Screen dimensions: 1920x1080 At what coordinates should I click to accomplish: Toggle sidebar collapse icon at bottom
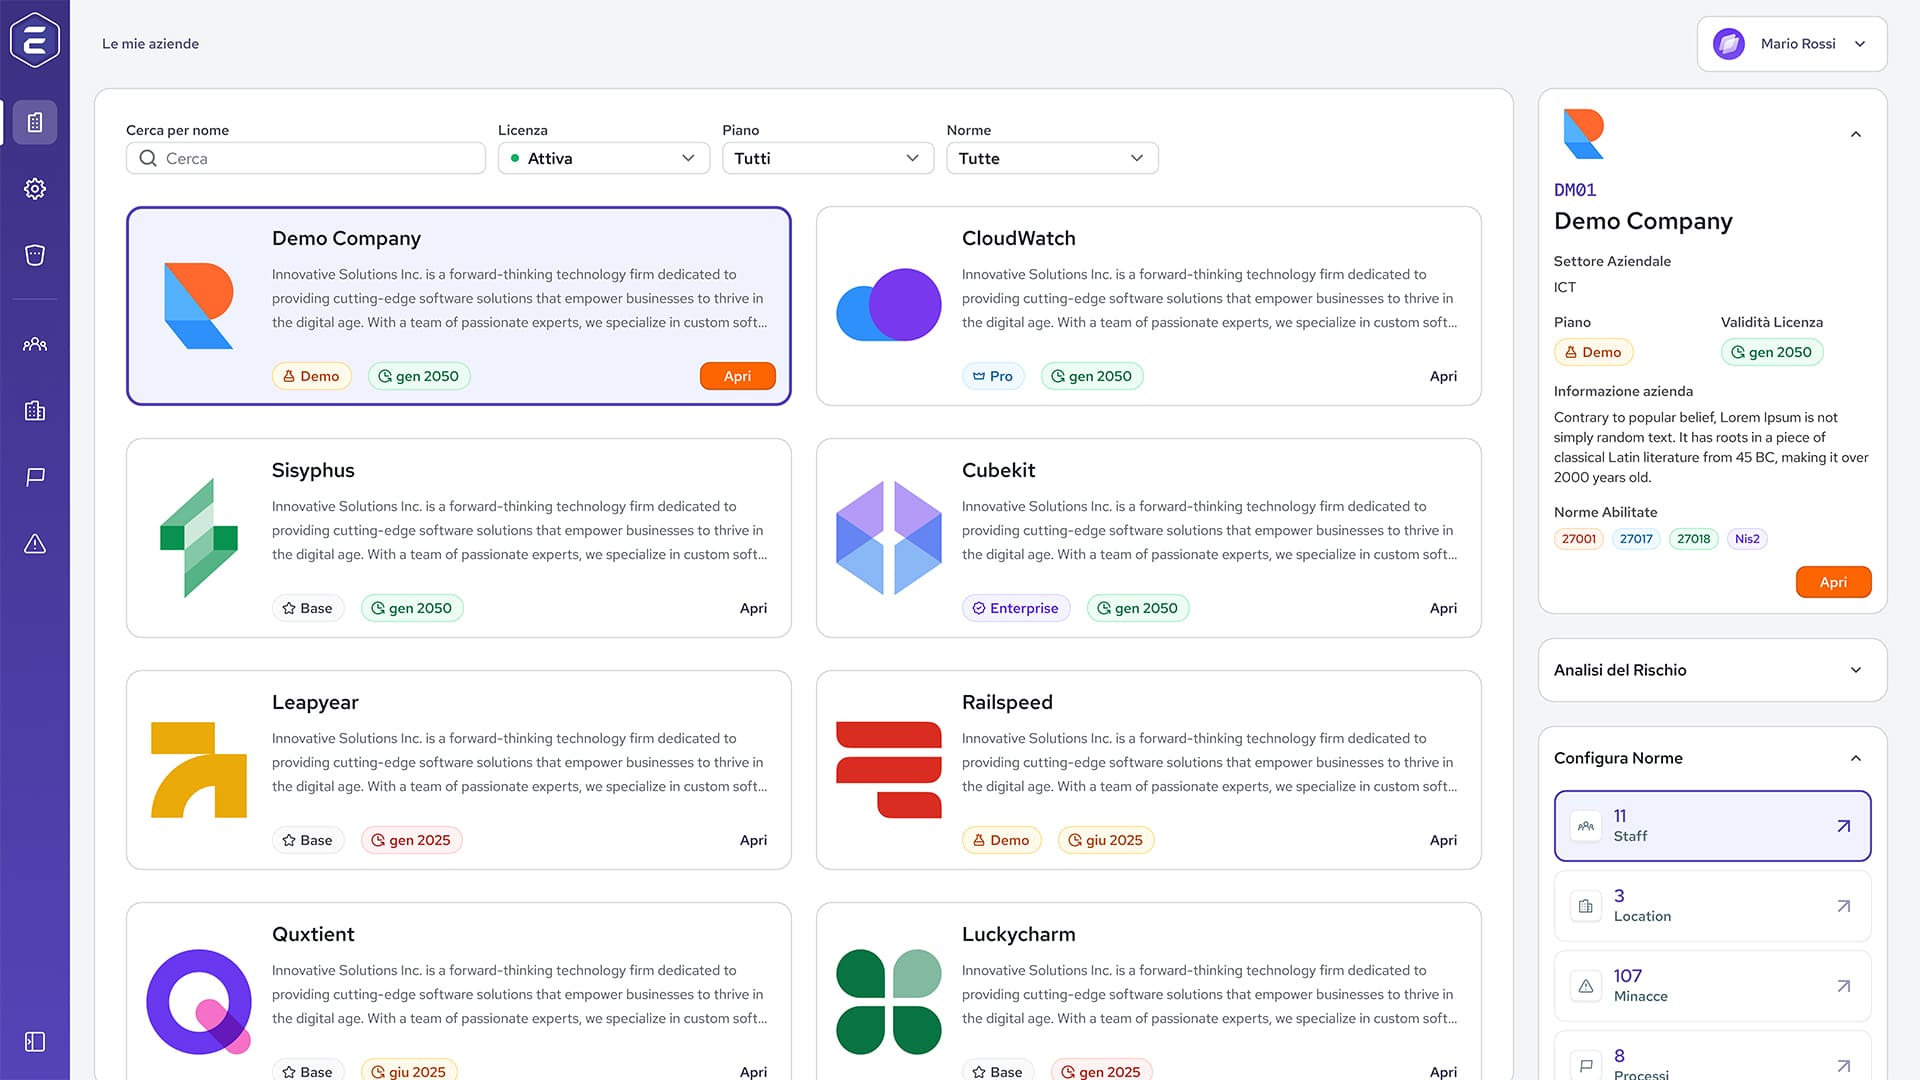35,1042
